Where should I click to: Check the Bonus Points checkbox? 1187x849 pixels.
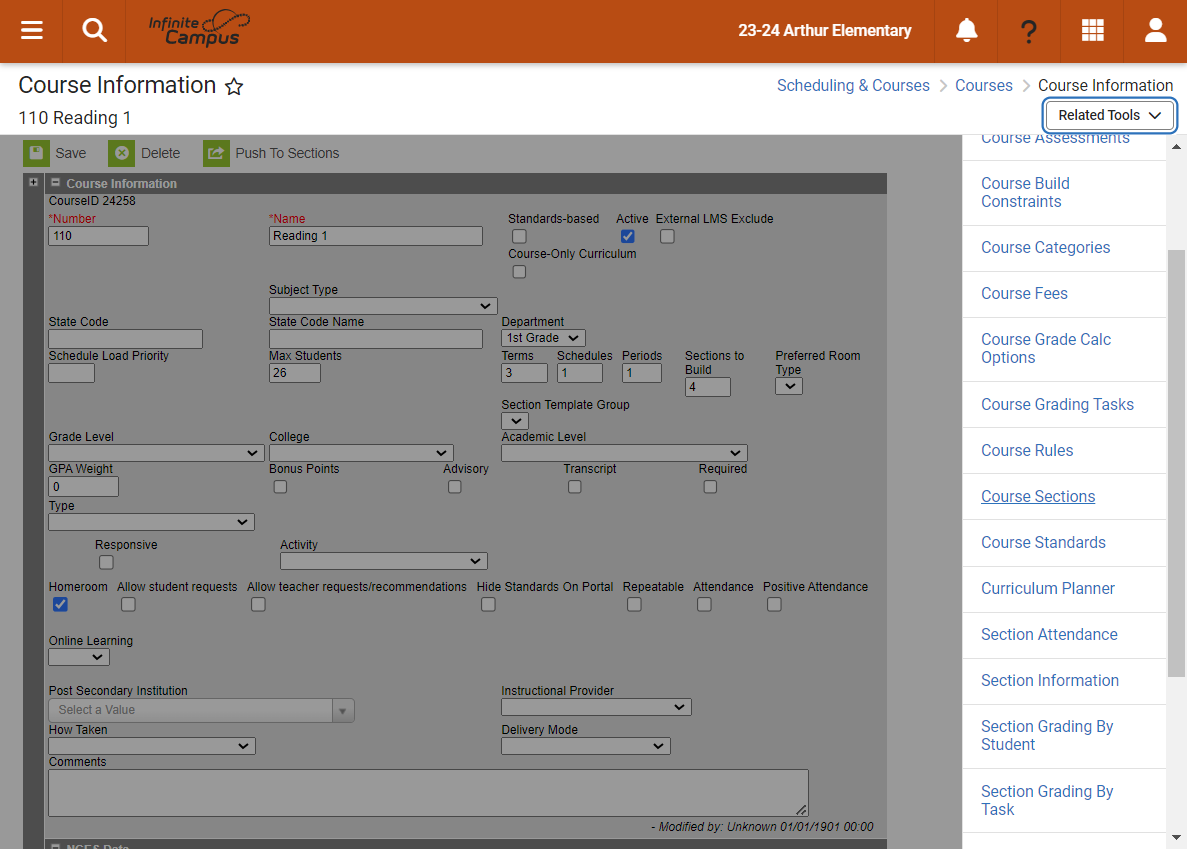[x=280, y=487]
